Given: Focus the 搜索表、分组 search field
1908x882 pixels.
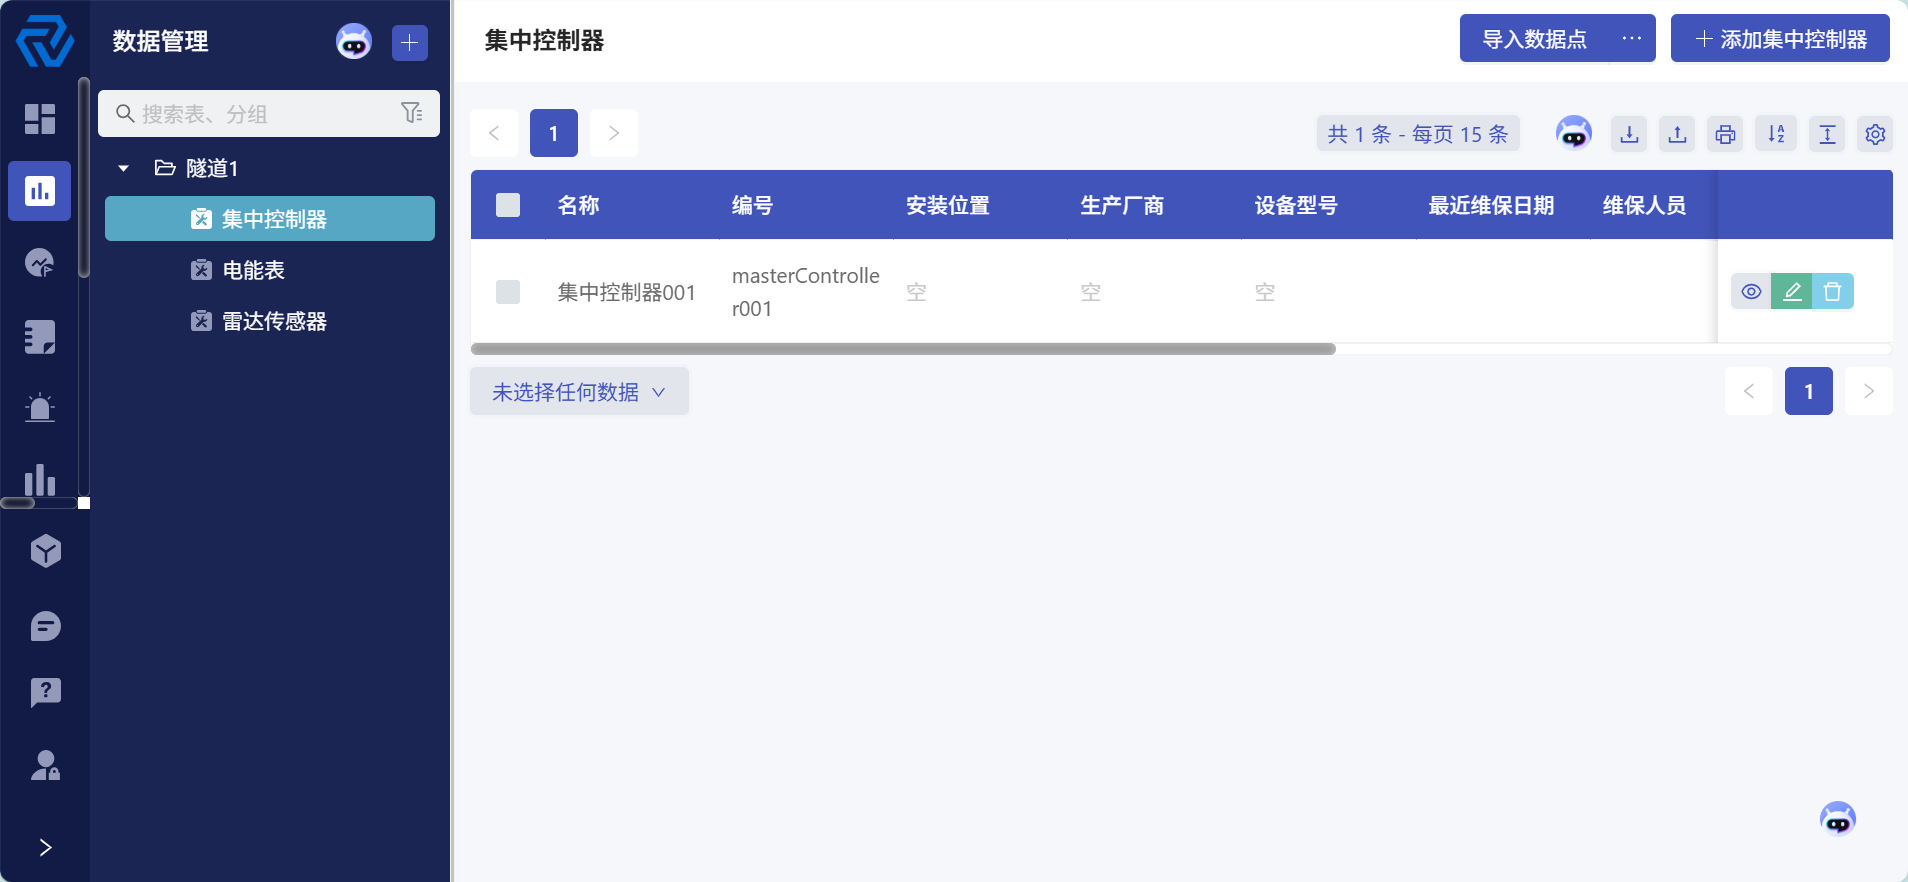Looking at the screenshot, I should point(269,113).
